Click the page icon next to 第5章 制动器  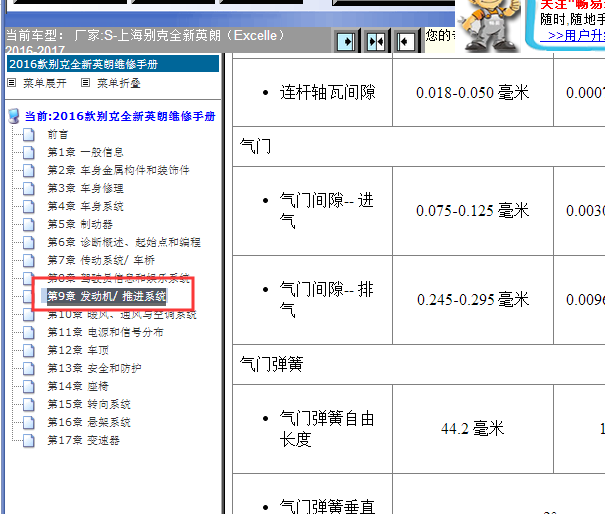coord(29,225)
